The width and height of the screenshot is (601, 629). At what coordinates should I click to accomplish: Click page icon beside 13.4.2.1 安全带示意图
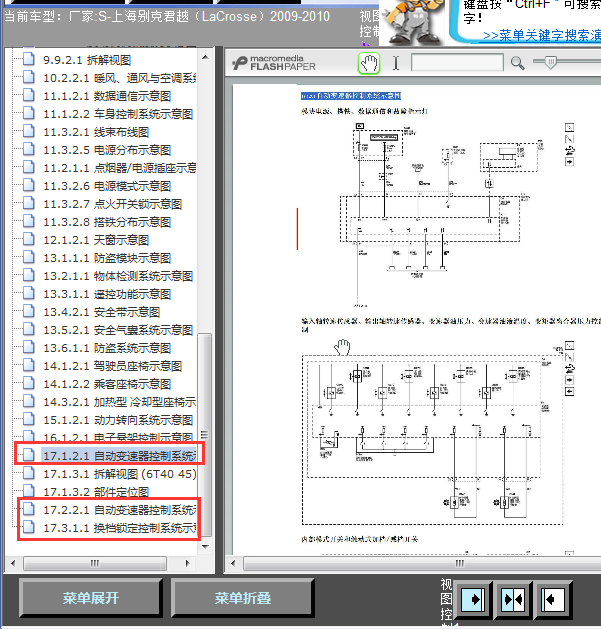(x=28, y=311)
